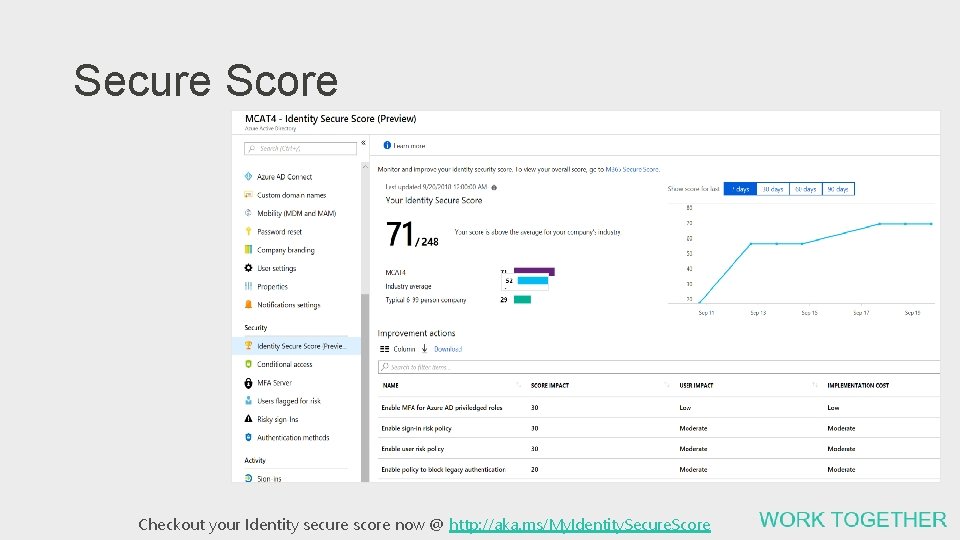Open the aka.ms/MyIdentitySecureScore link
Viewport: 960px width, 540px height.
point(579,525)
